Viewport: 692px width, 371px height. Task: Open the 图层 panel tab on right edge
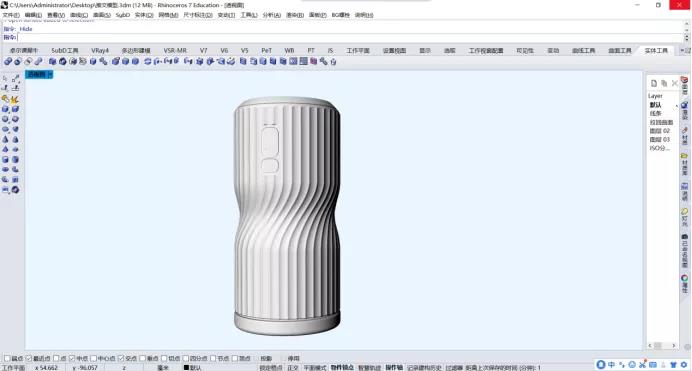(684, 85)
